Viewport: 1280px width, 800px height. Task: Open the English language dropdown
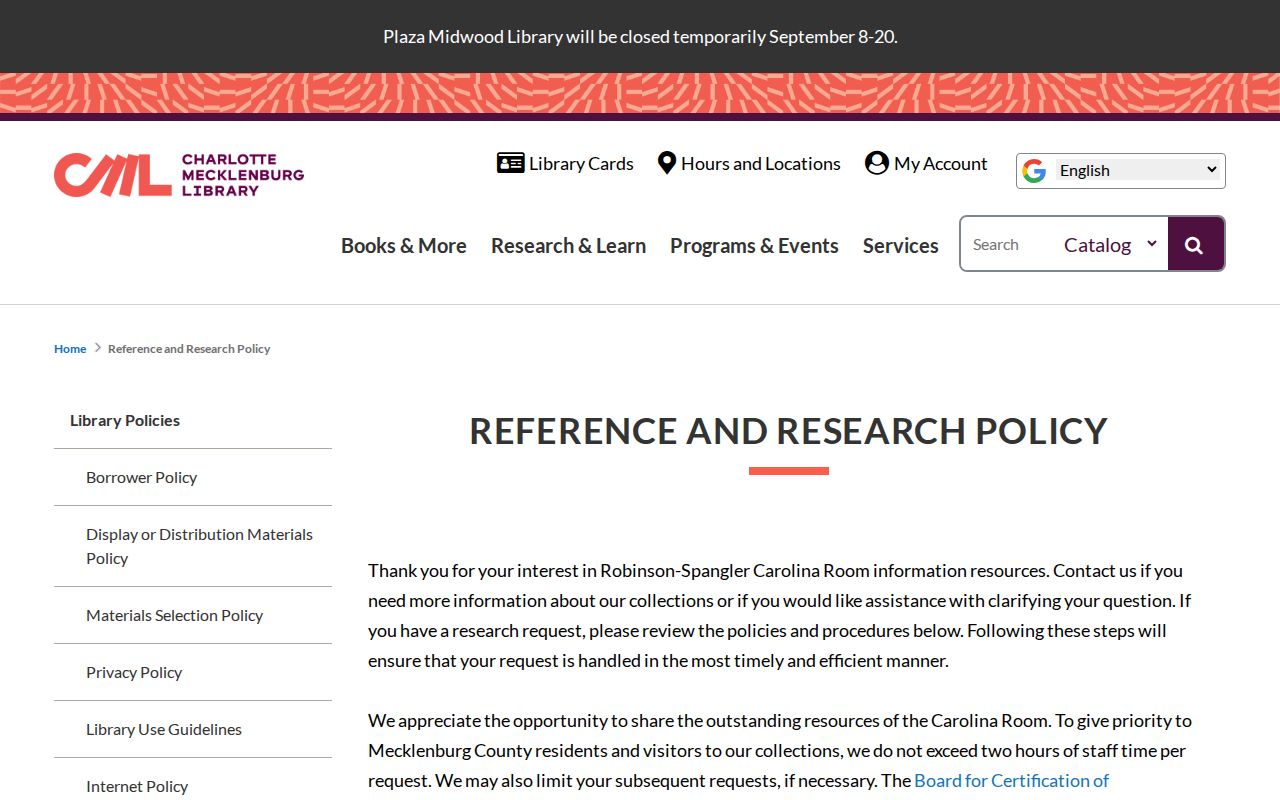[1138, 170]
